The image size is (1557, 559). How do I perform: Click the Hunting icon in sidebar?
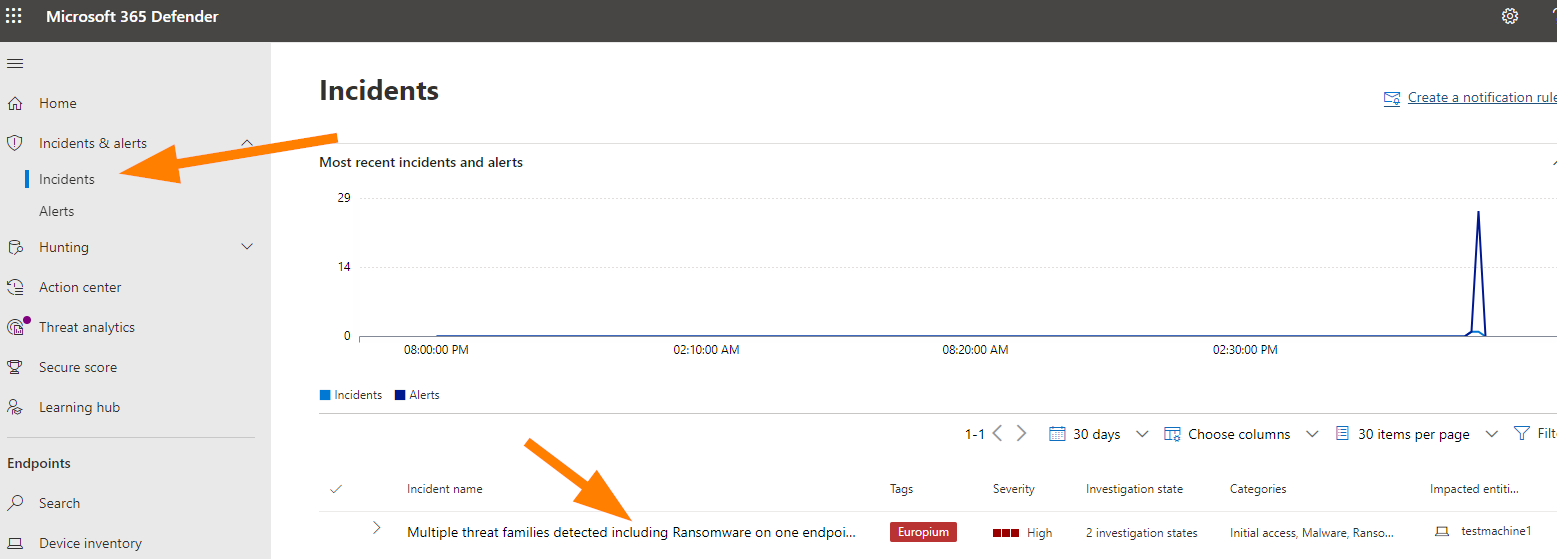(x=15, y=247)
